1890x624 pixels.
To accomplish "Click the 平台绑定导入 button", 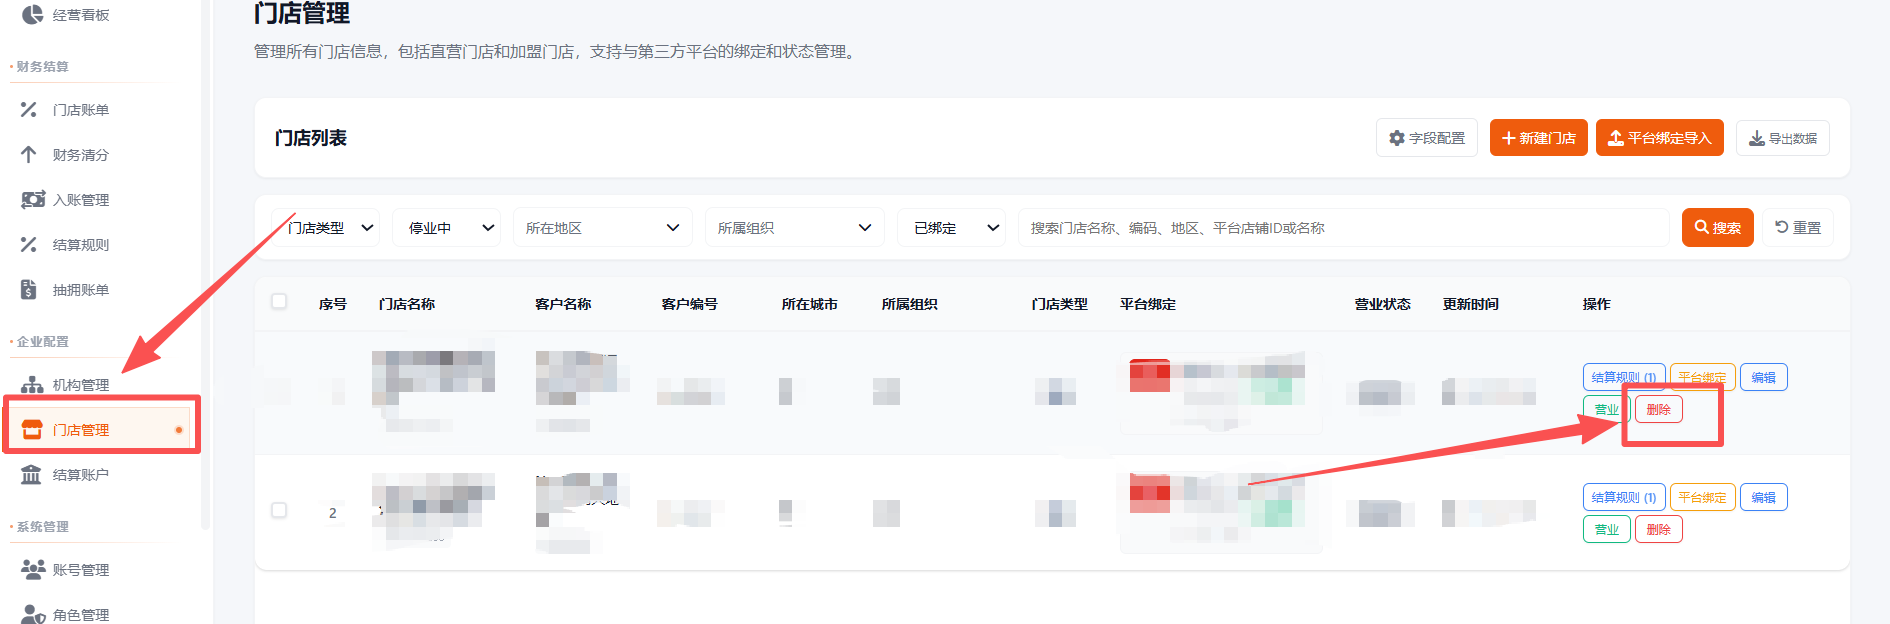I will (x=1660, y=138).
